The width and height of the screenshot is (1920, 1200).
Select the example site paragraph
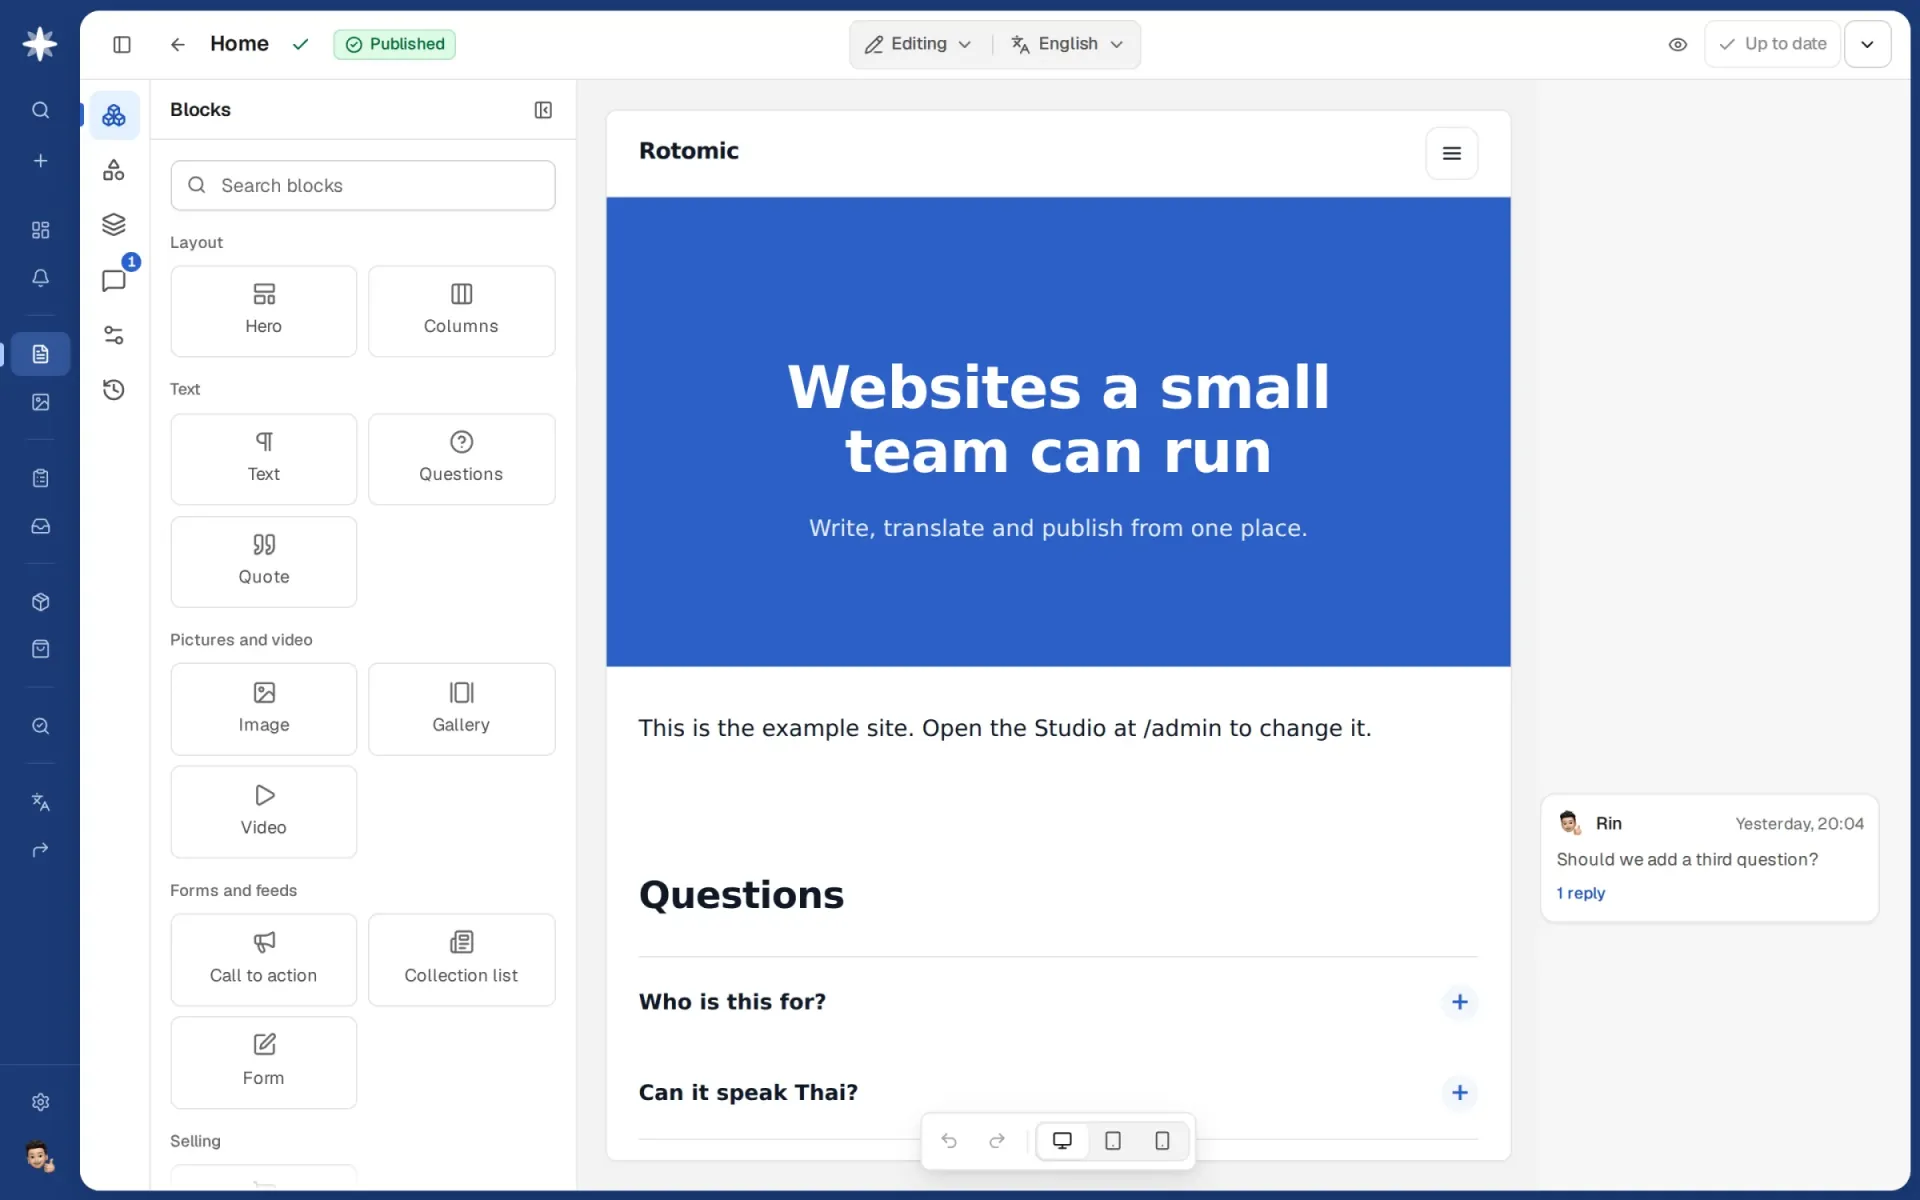(1005, 728)
